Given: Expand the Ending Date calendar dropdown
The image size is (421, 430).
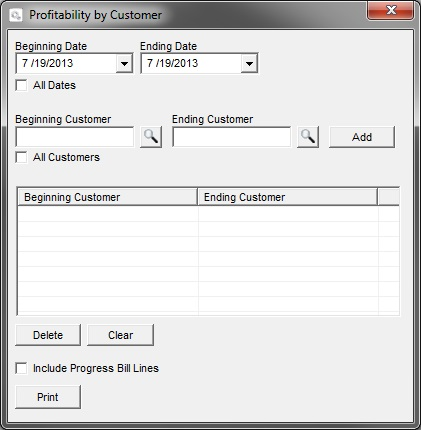Looking at the screenshot, I should tap(249, 63).
